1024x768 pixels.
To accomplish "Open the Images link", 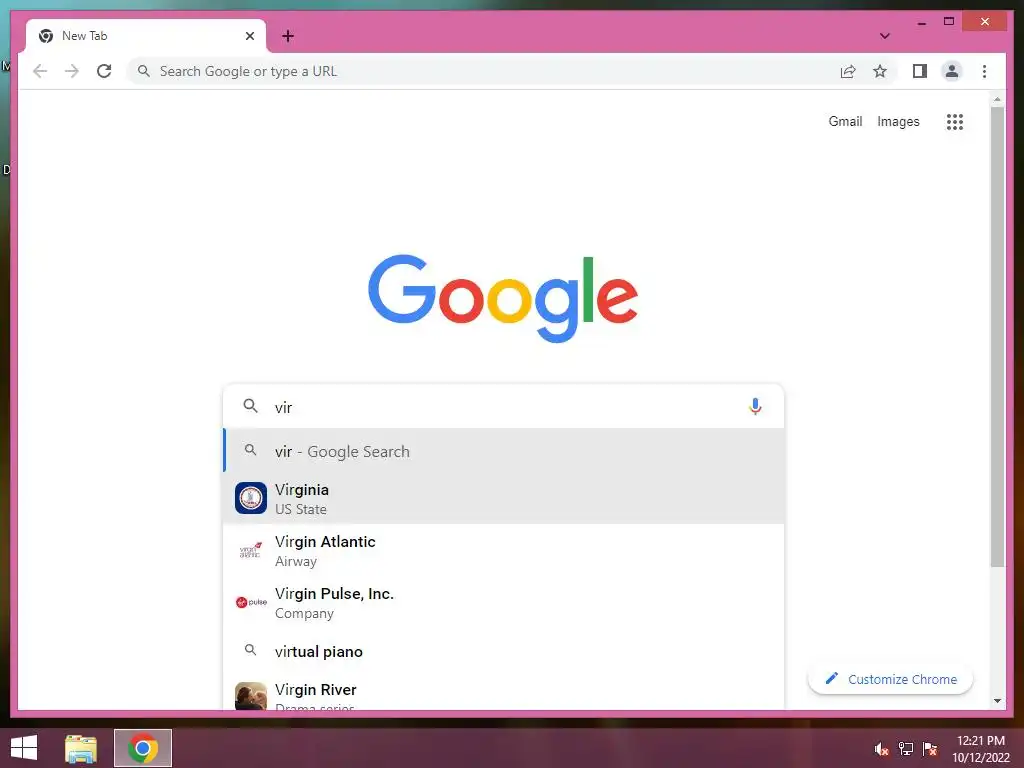I will click(x=898, y=121).
